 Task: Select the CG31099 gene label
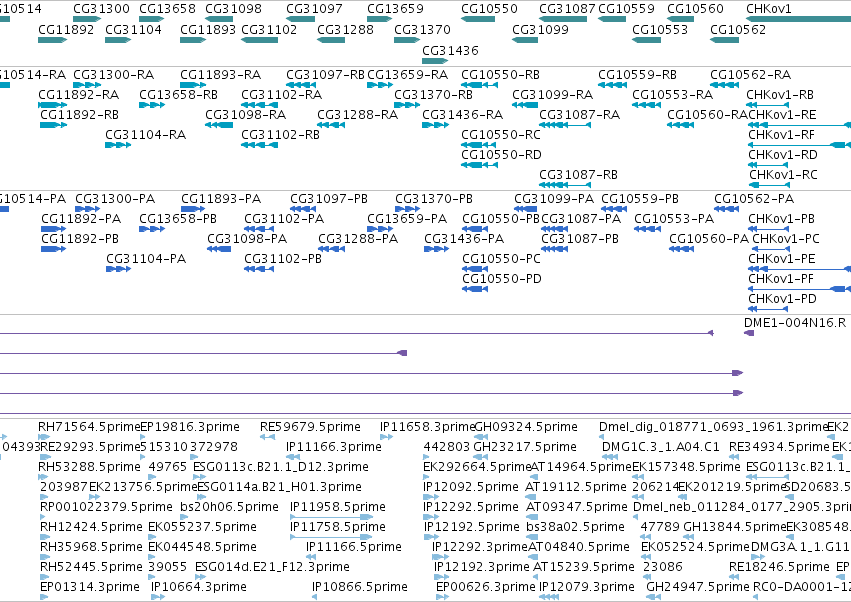click(541, 29)
